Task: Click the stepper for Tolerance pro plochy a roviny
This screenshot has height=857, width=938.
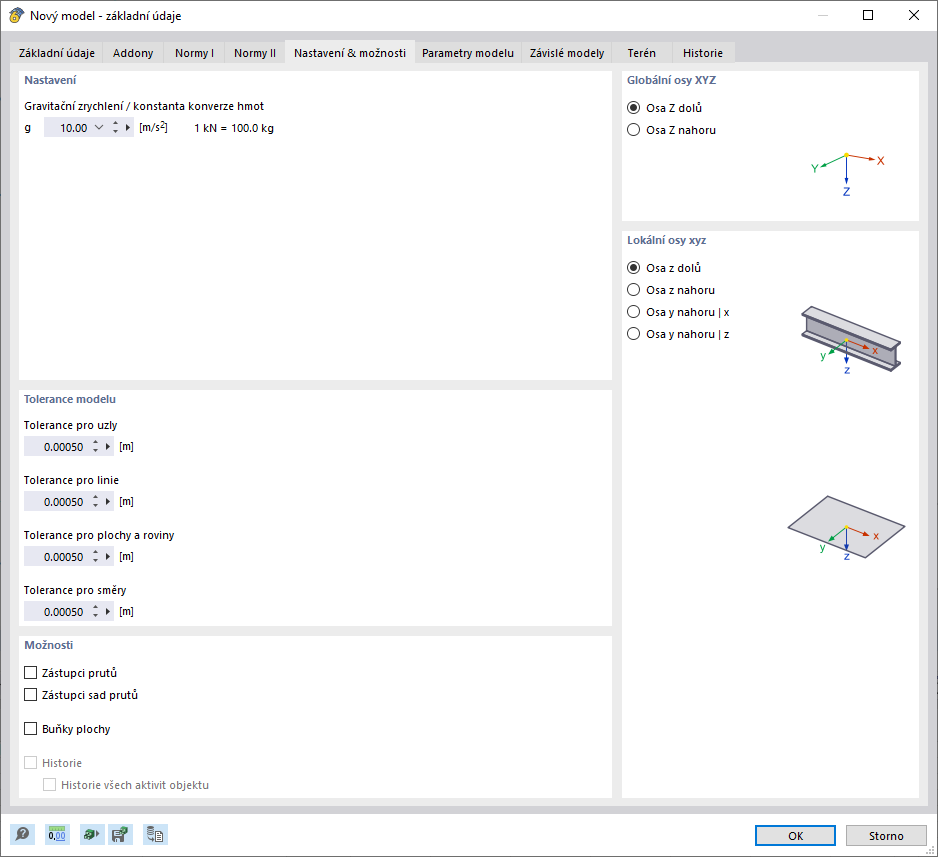Action: point(95,557)
